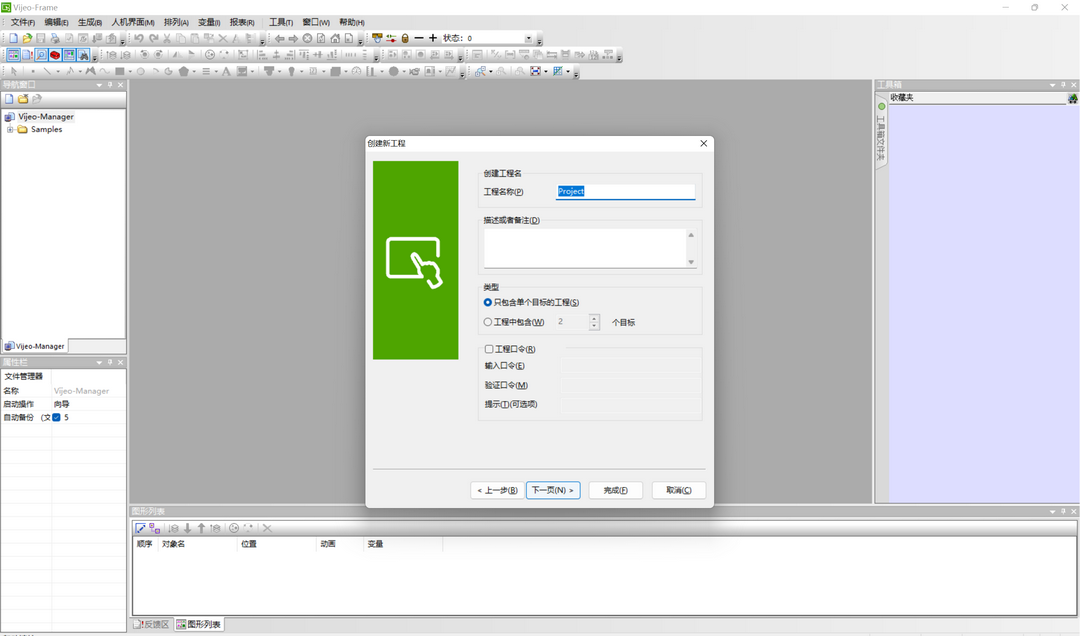Click the Print icon in the toolbar

pos(53,39)
